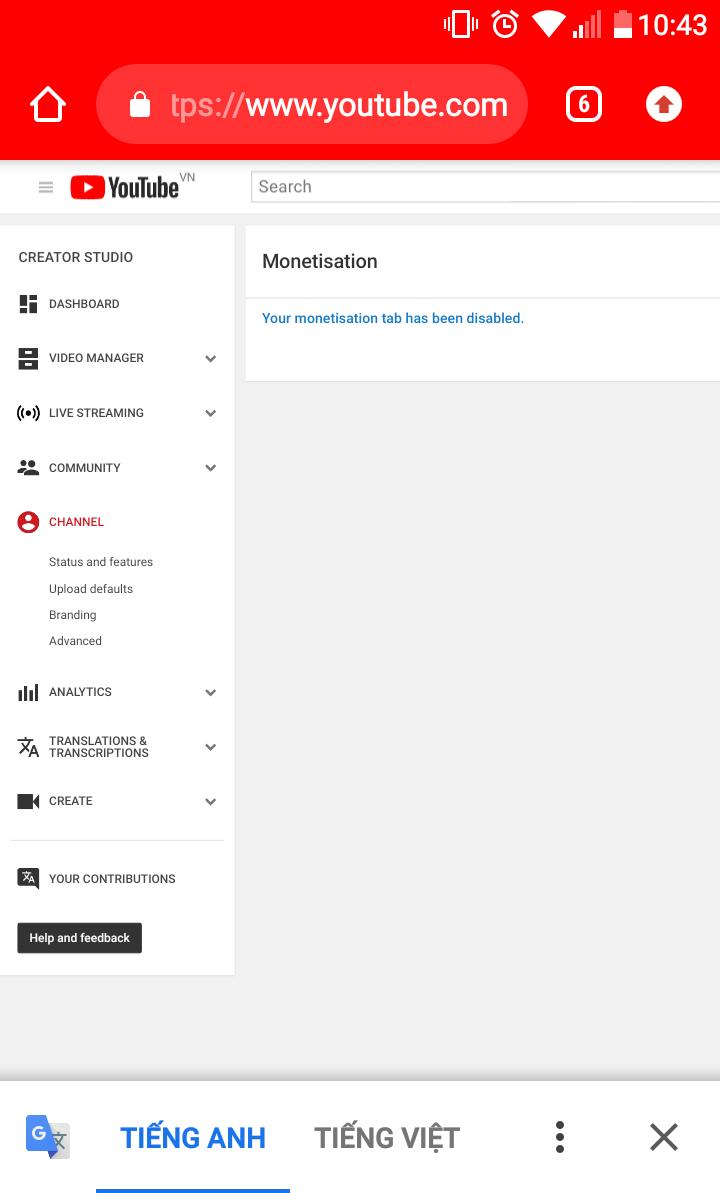
Task: Tap the Wi-Fi status icon
Action: [547, 24]
